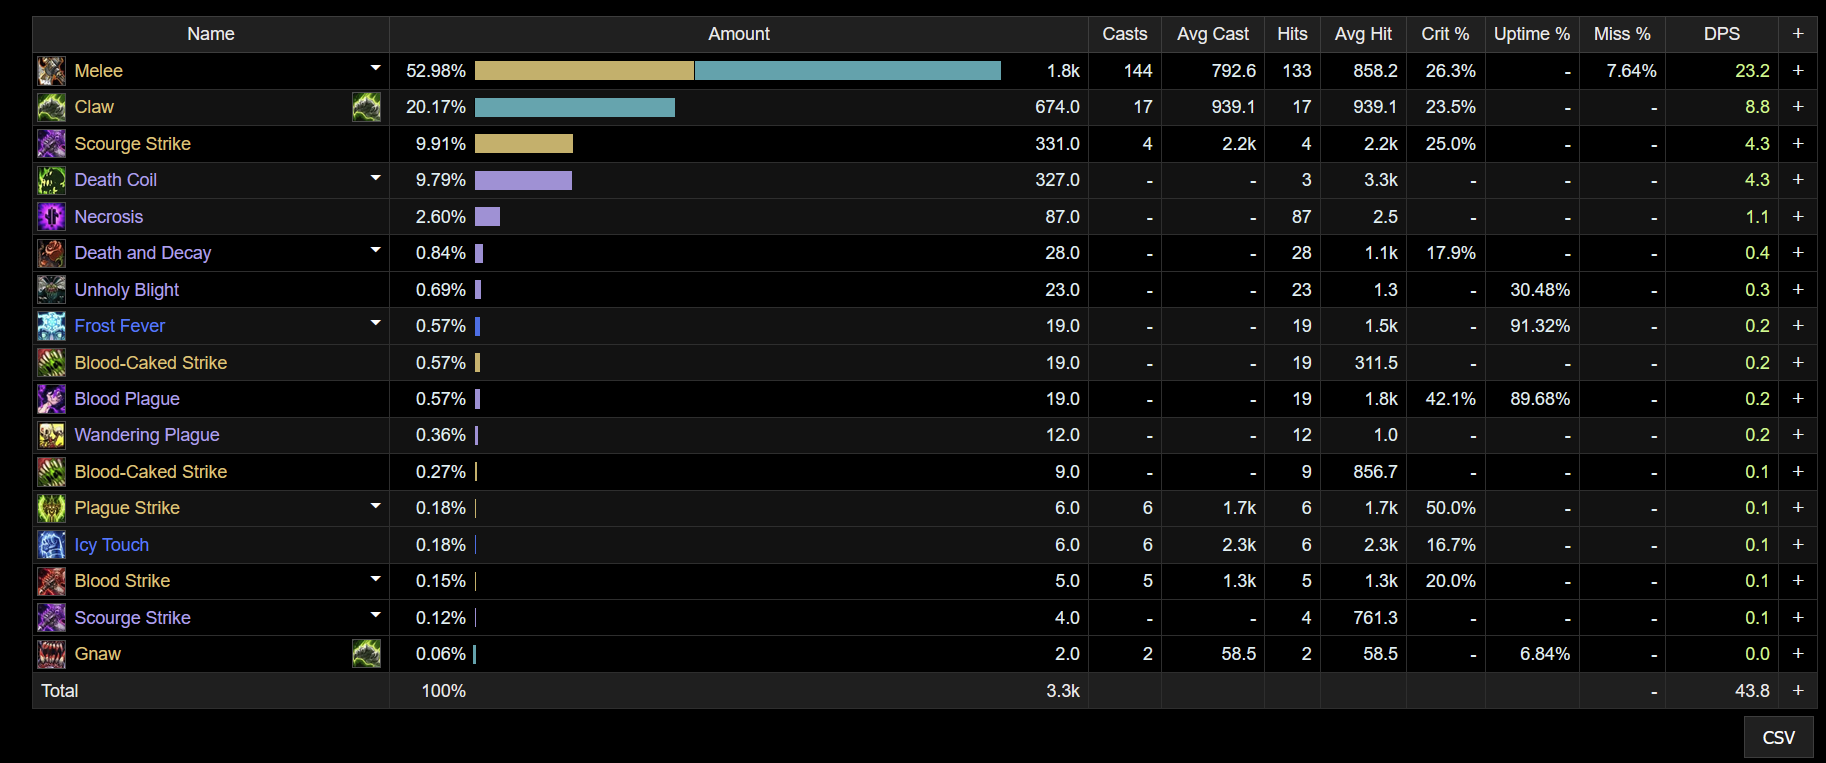This screenshot has height=763, width=1826.
Task: Click the Blood Plague icon
Action: pyautogui.click(x=51, y=399)
